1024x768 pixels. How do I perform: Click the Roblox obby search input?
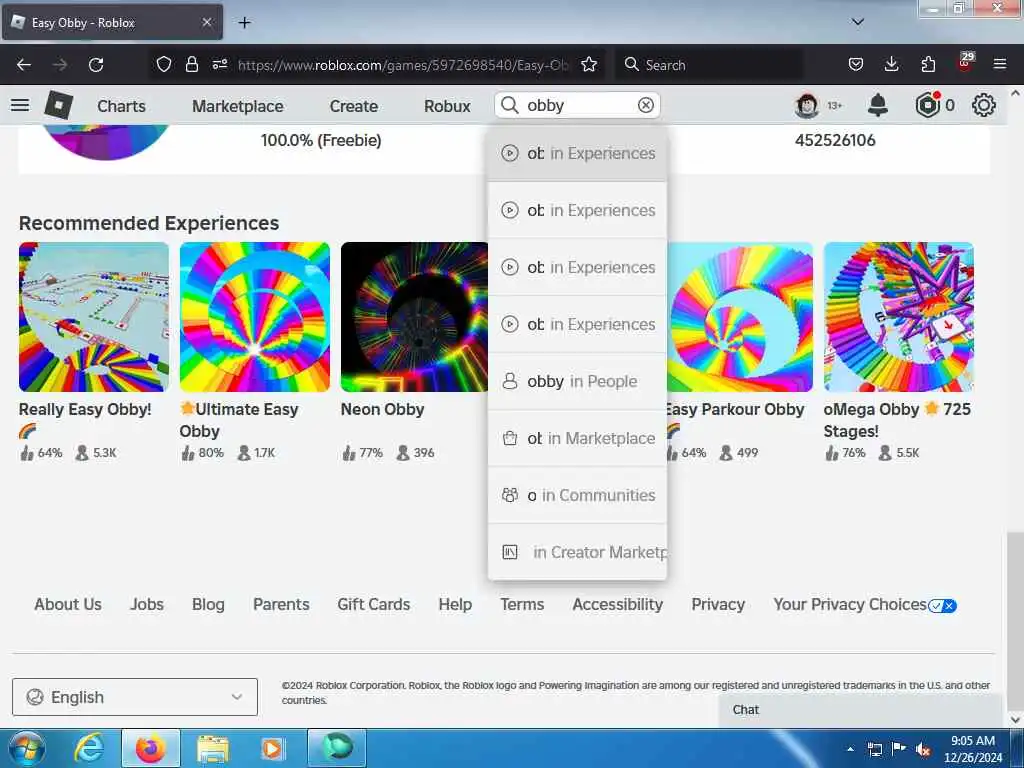click(578, 105)
